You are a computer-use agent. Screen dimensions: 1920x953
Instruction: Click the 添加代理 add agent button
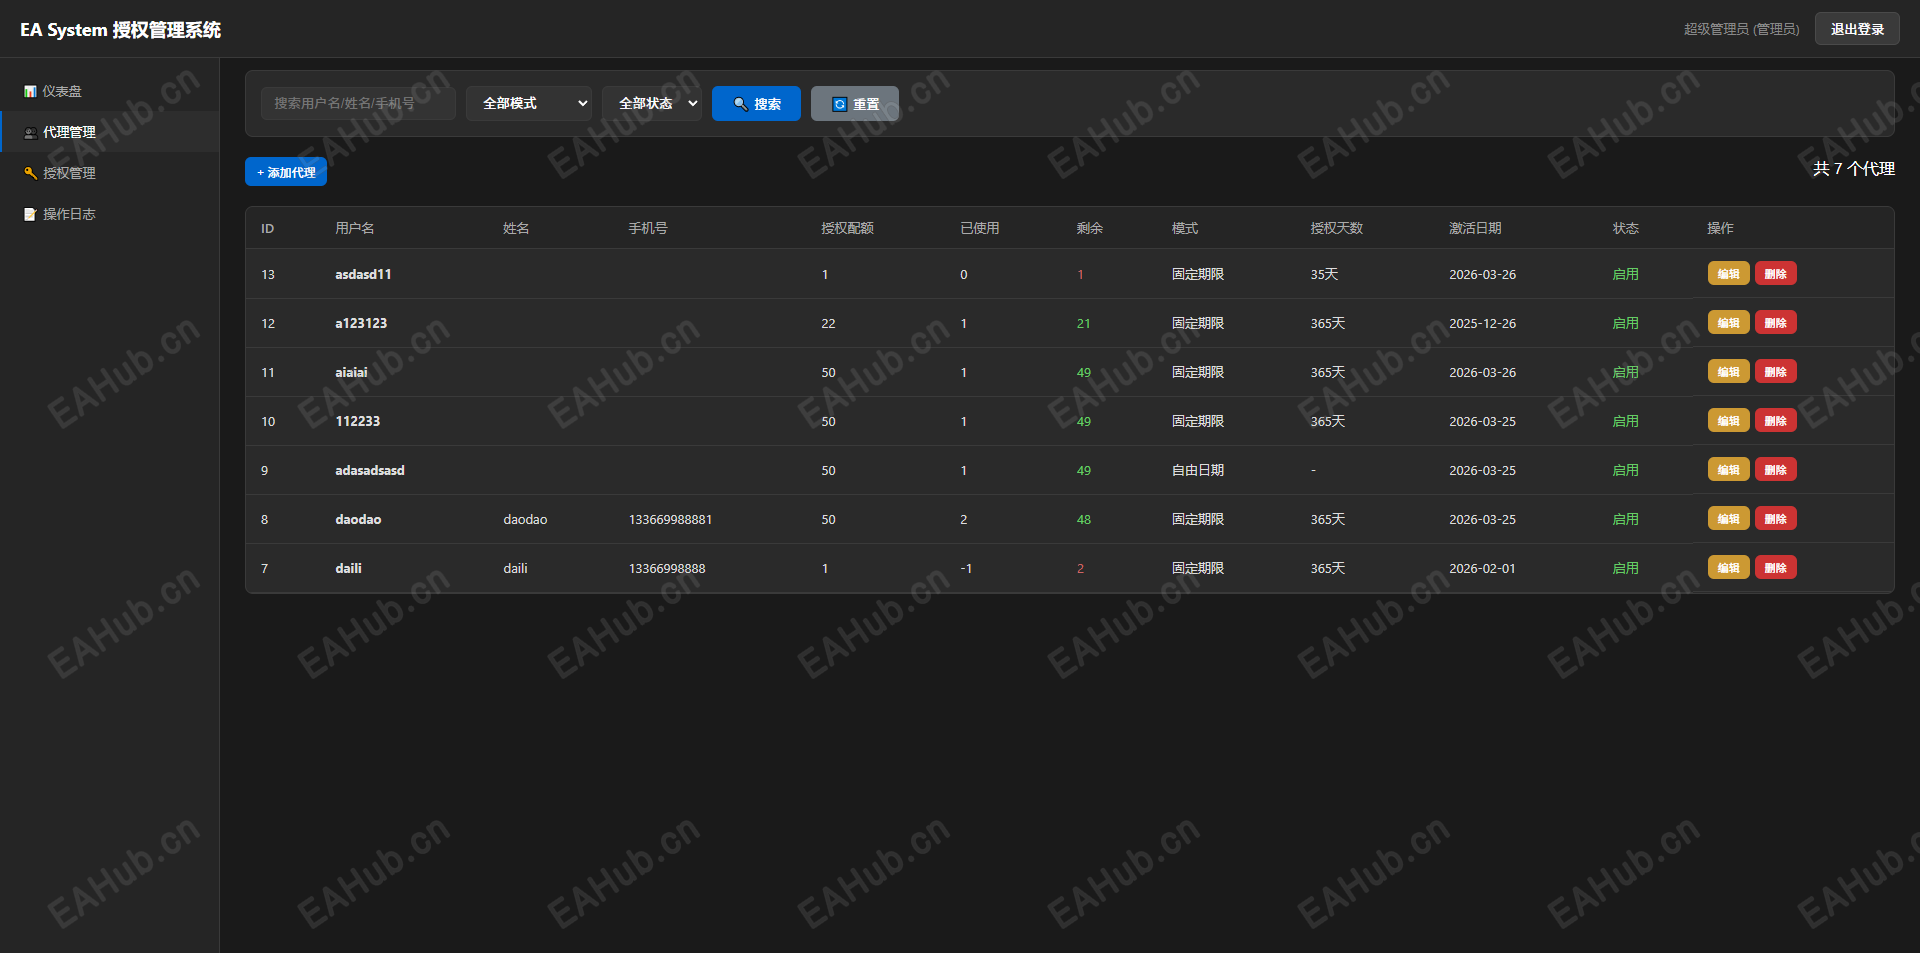[286, 172]
